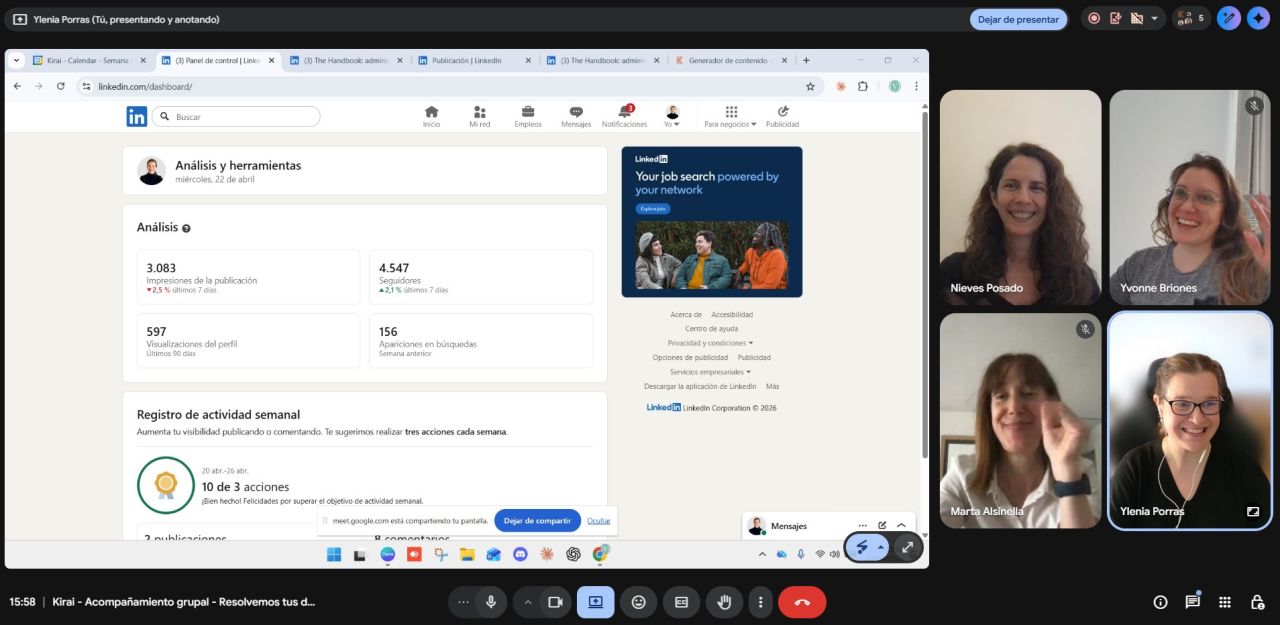Close the Panel de control LinkedIn tab

coord(271,60)
